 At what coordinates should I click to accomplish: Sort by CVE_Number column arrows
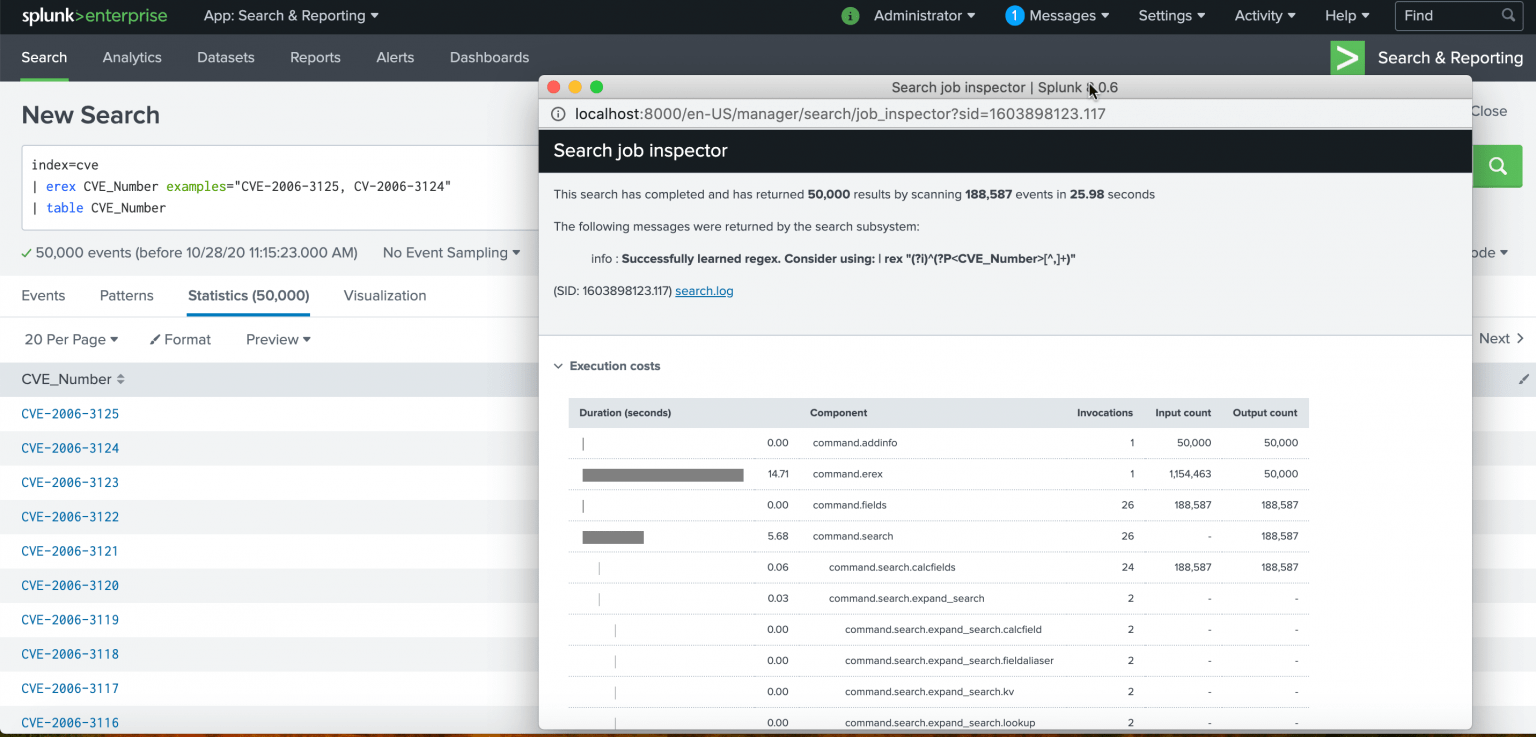(121, 380)
